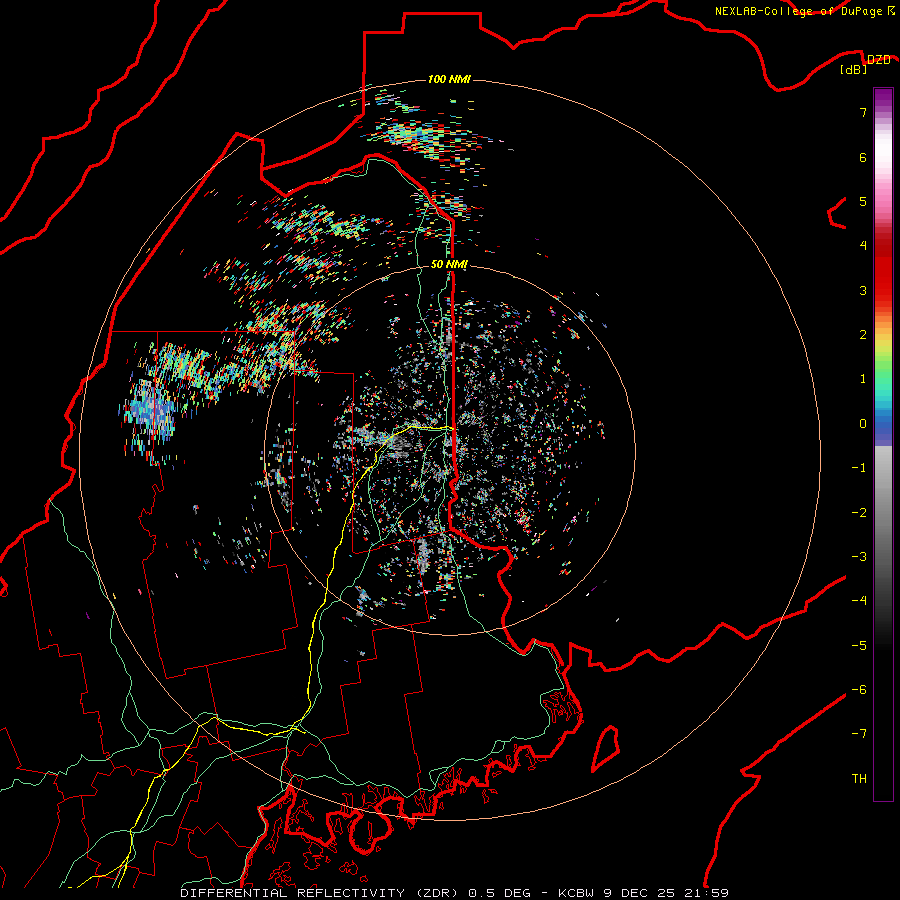Click the 0 tick label on color scale
The image size is (900, 900).
863,424
